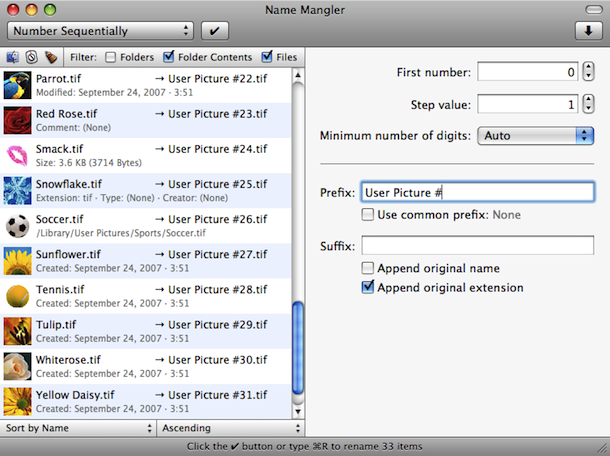Click the toolbar toggle pill button
This screenshot has width=610, height=456.
[594, 9]
